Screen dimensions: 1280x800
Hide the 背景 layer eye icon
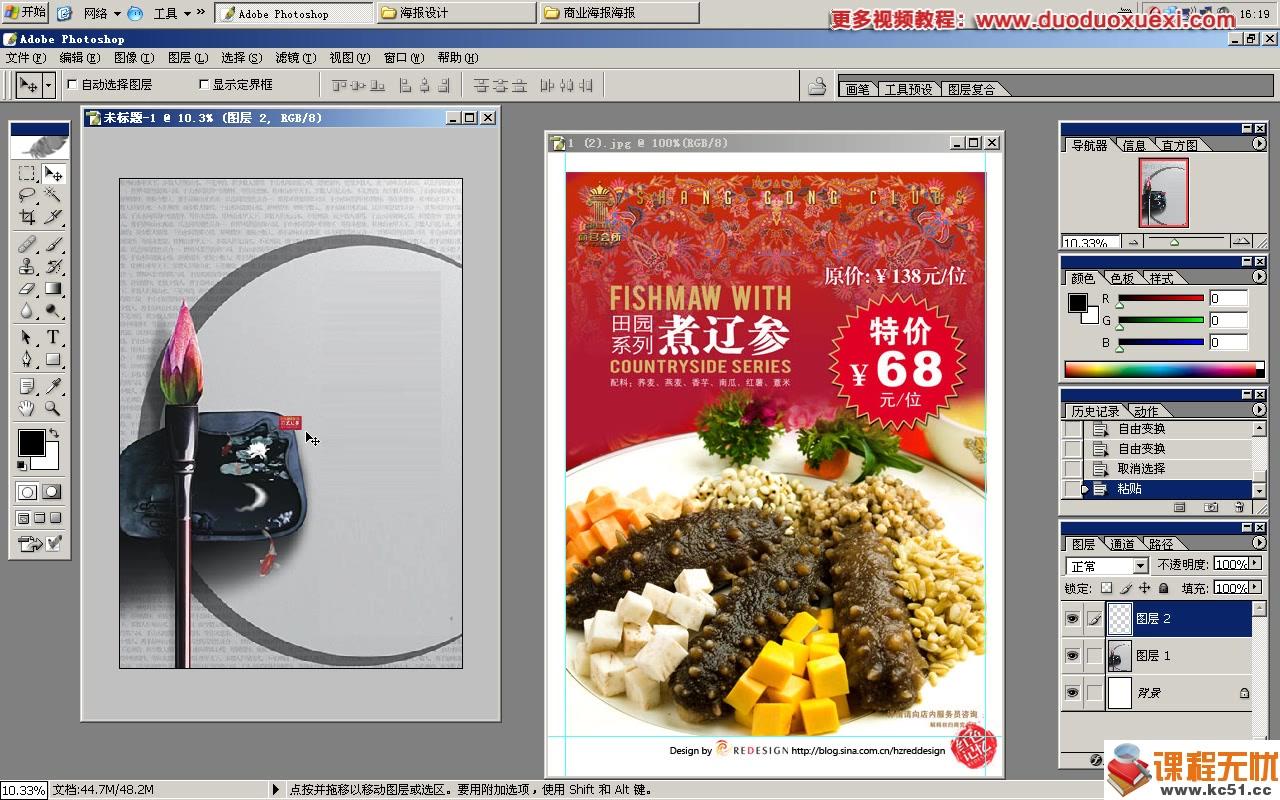1072,692
